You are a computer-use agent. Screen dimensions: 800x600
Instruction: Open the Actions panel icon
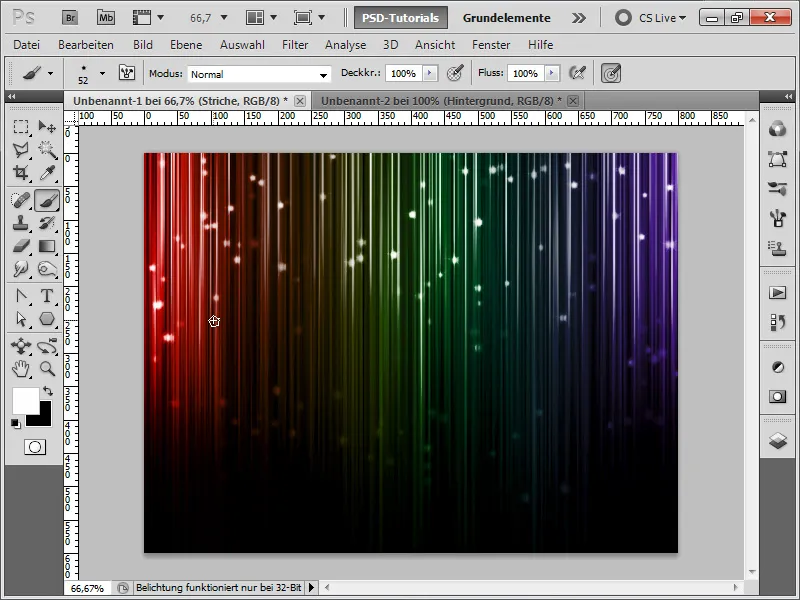[x=778, y=292]
